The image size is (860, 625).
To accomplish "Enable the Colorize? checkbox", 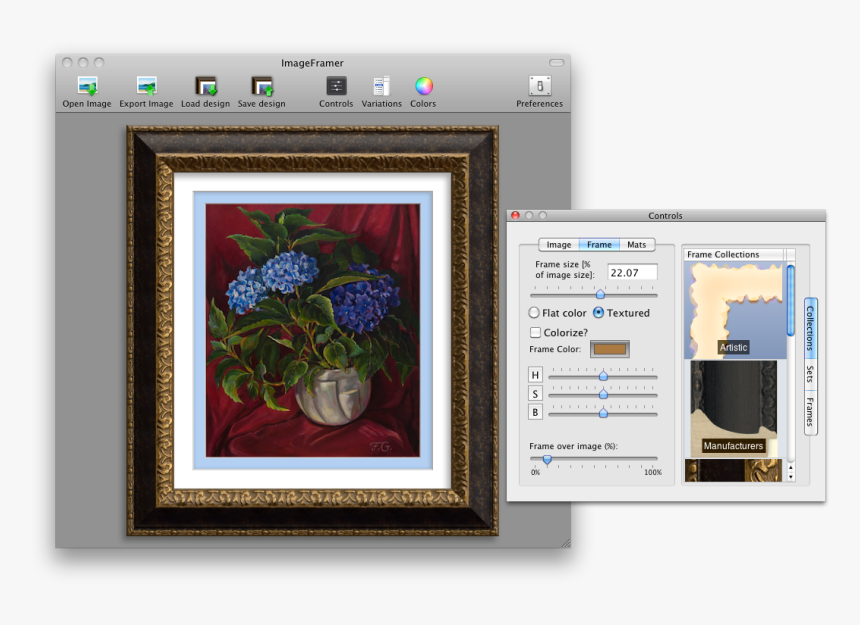I will pos(535,332).
